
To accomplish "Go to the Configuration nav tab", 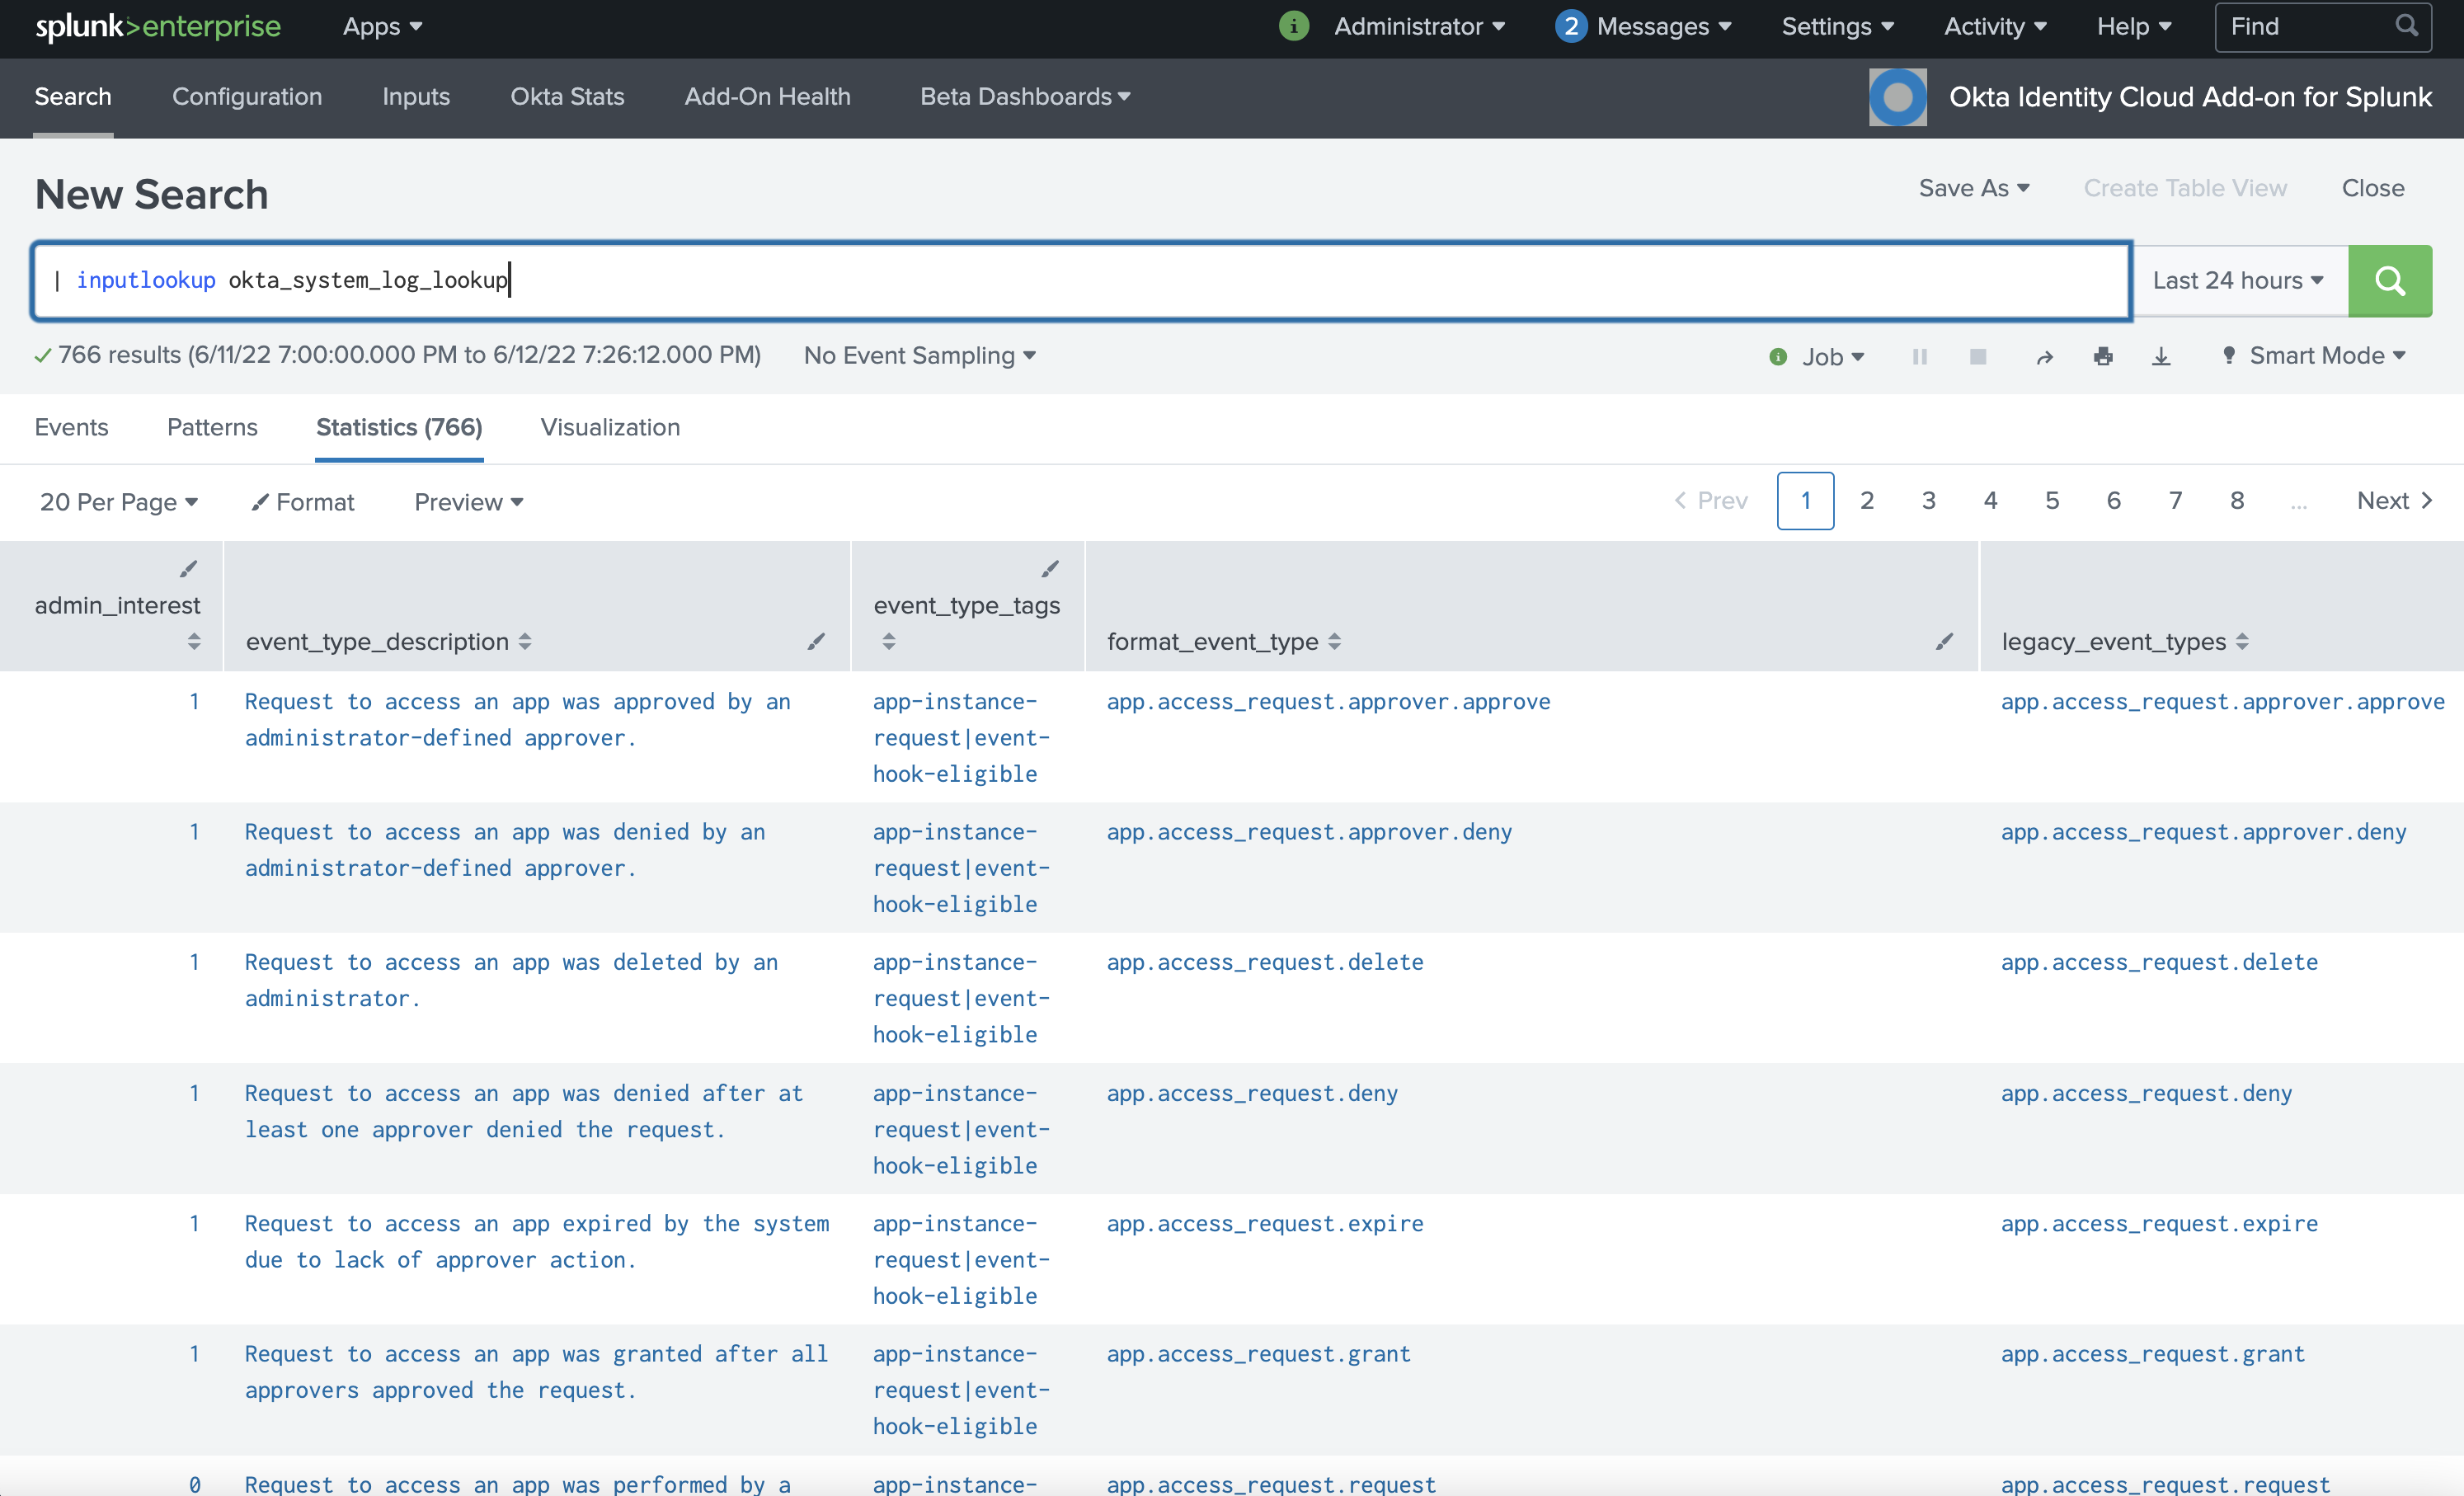I will pyautogui.click(x=246, y=96).
